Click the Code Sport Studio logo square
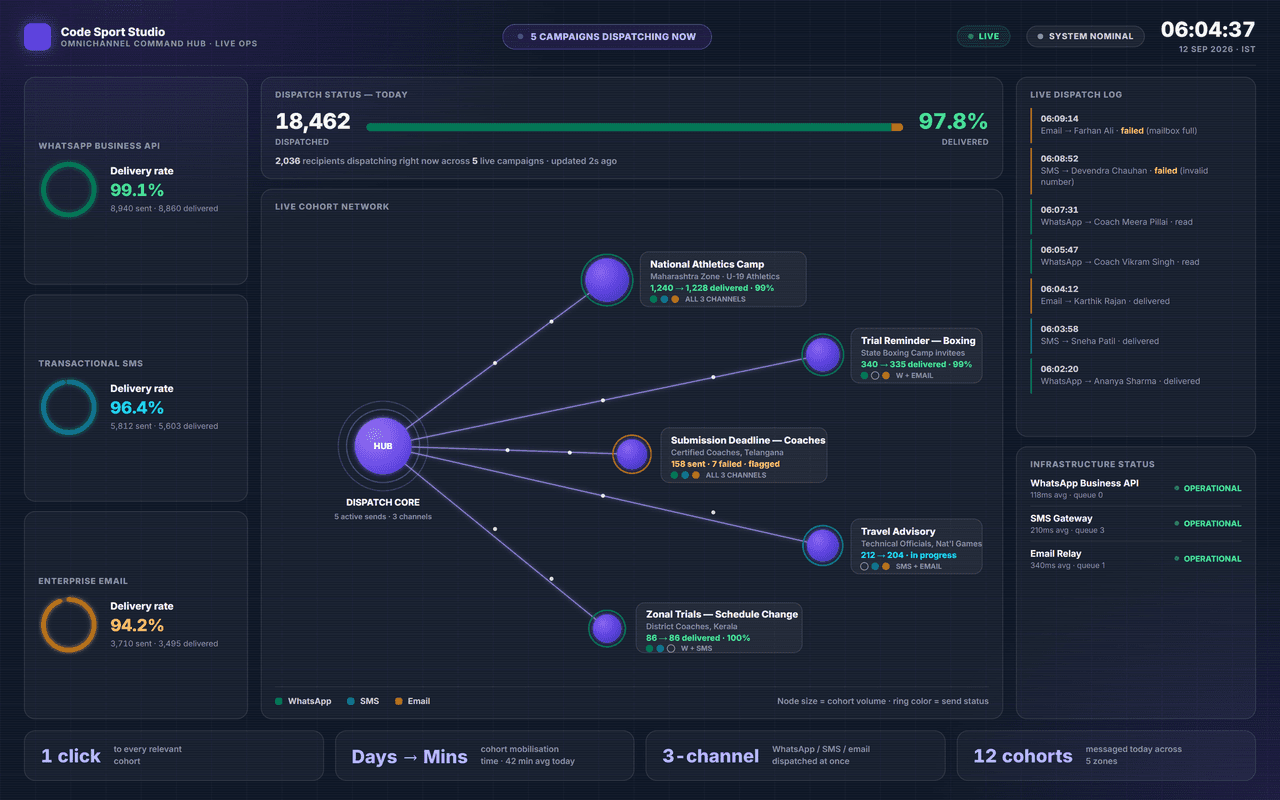 click(37, 38)
